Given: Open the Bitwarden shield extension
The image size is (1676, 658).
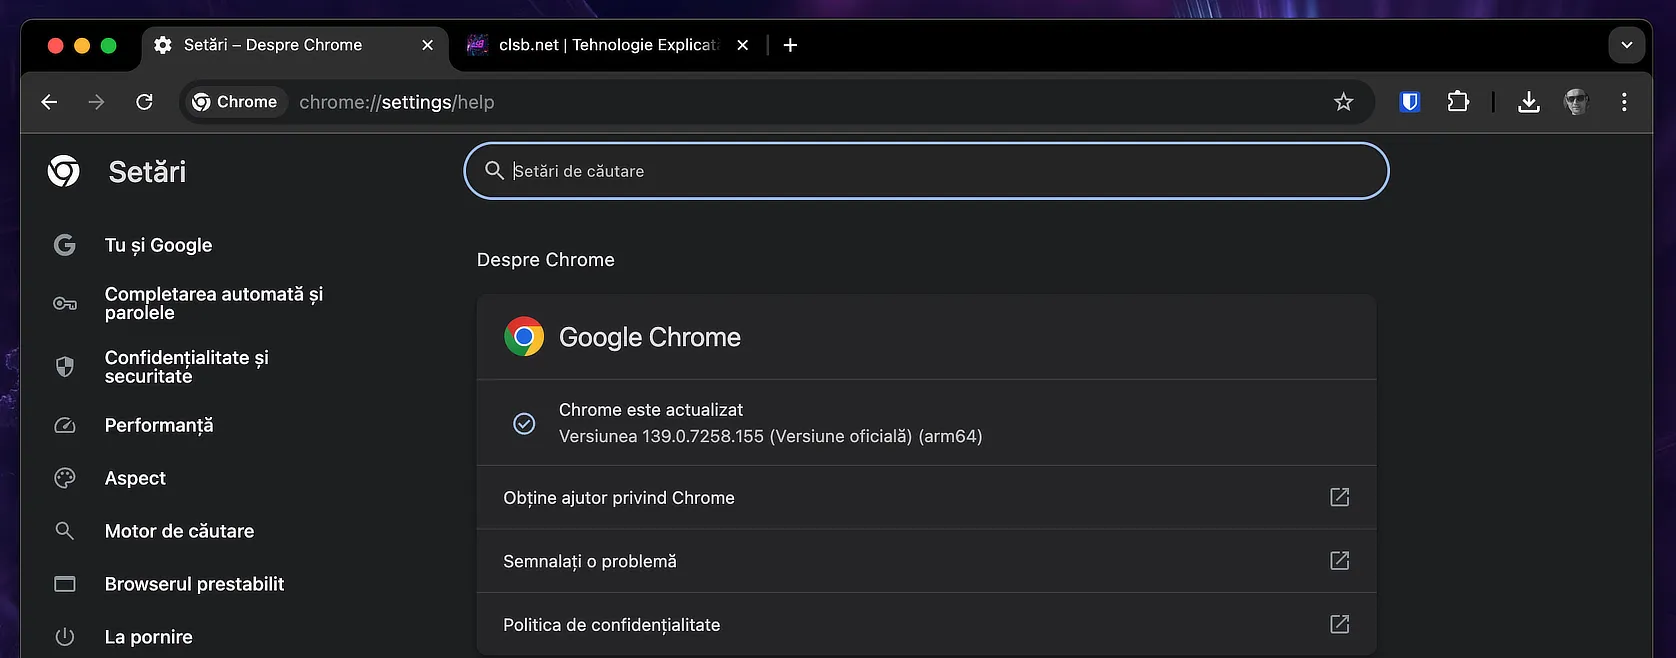Looking at the screenshot, I should coord(1410,102).
